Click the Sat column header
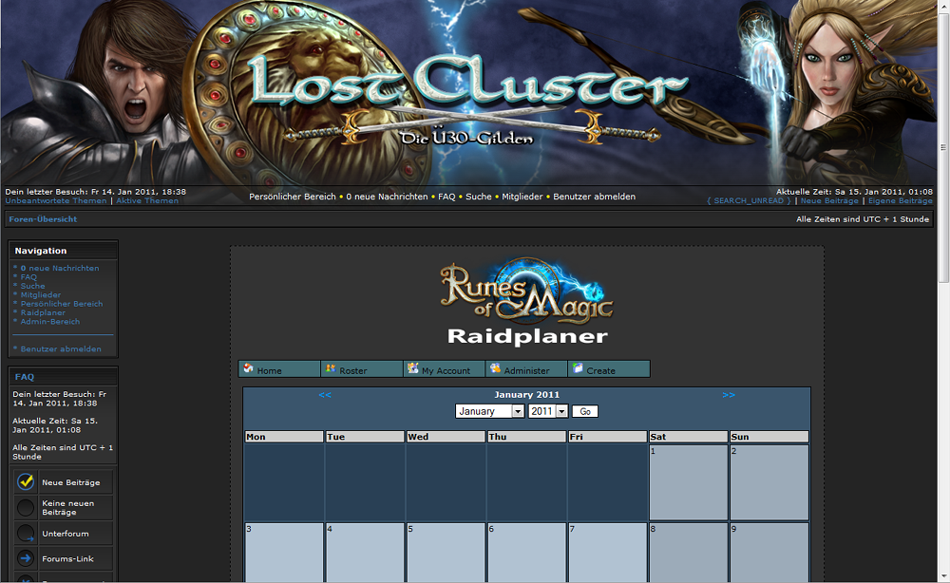The height and width of the screenshot is (583, 950). 688,437
